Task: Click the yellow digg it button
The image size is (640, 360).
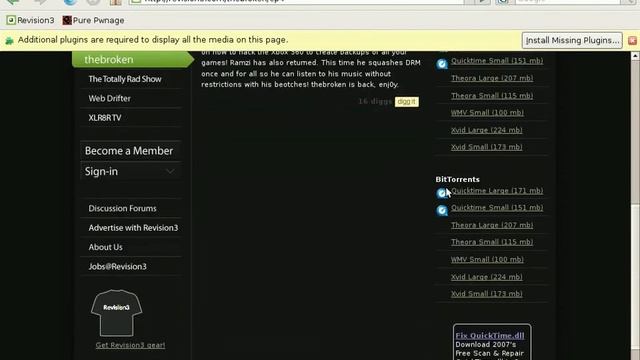Action: click(407, 102)
